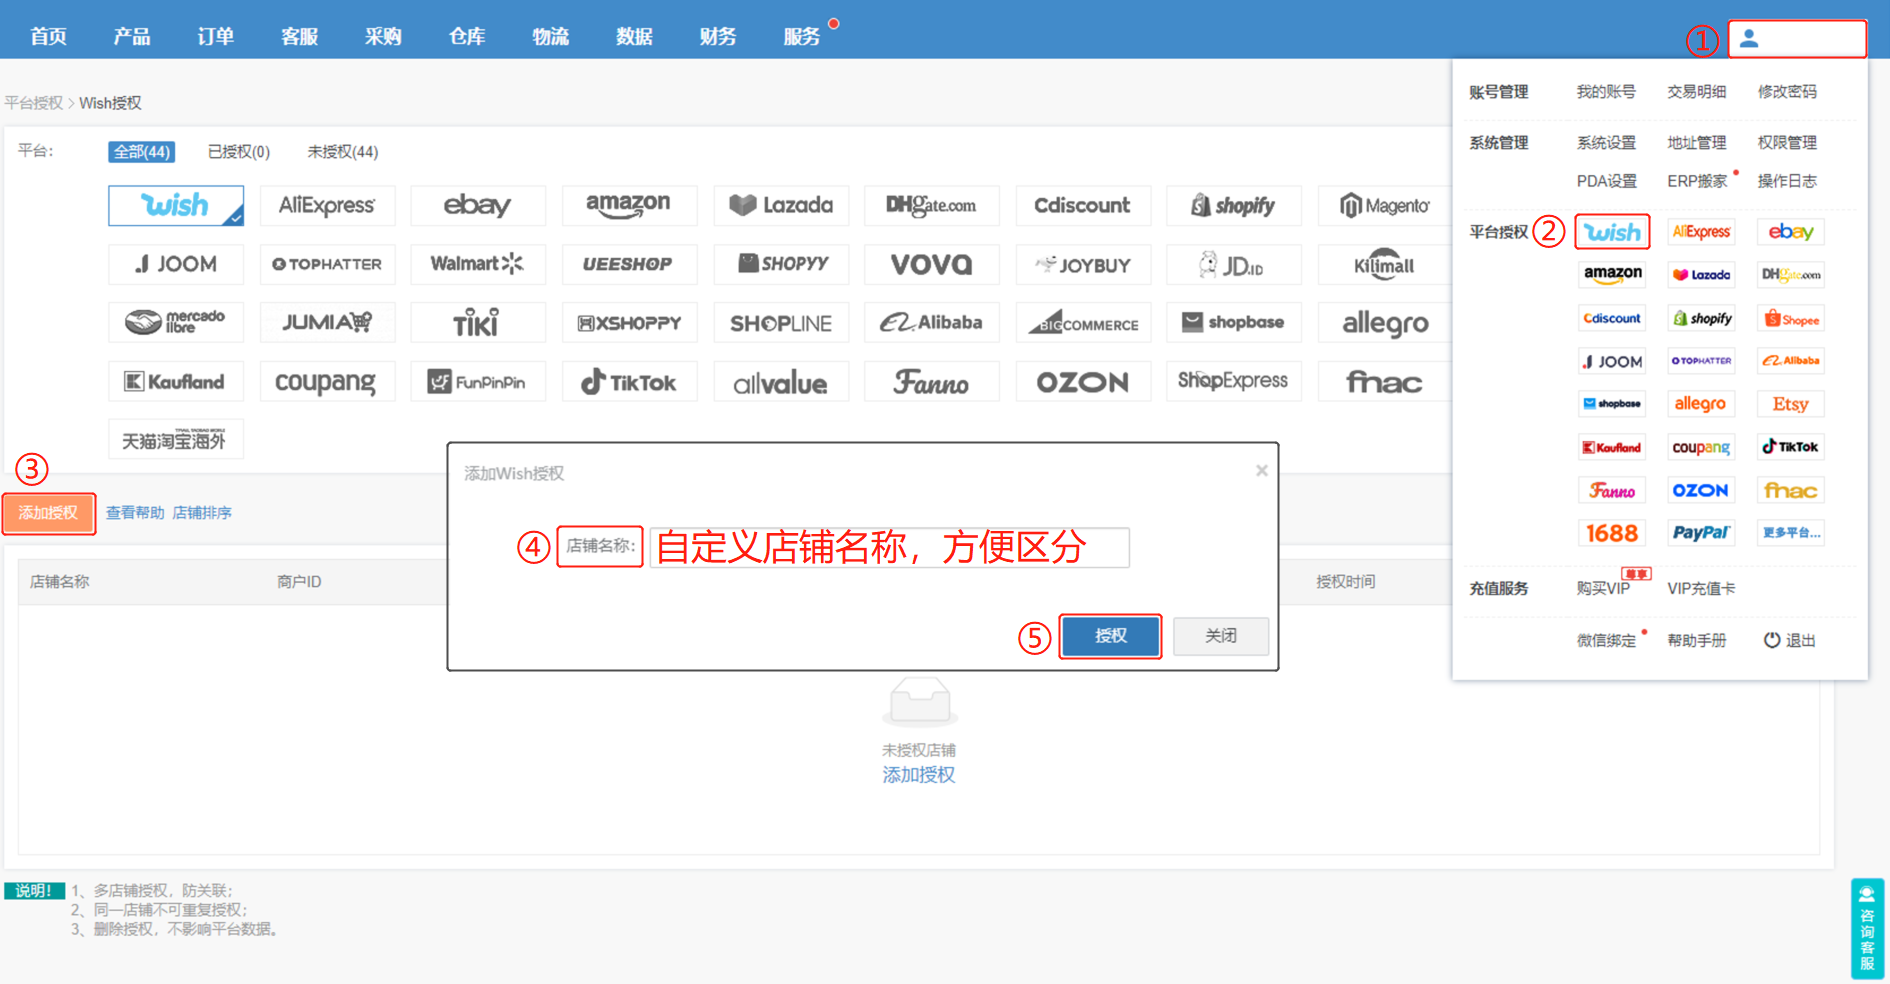Click 退出 to log out

[1789, 640]
